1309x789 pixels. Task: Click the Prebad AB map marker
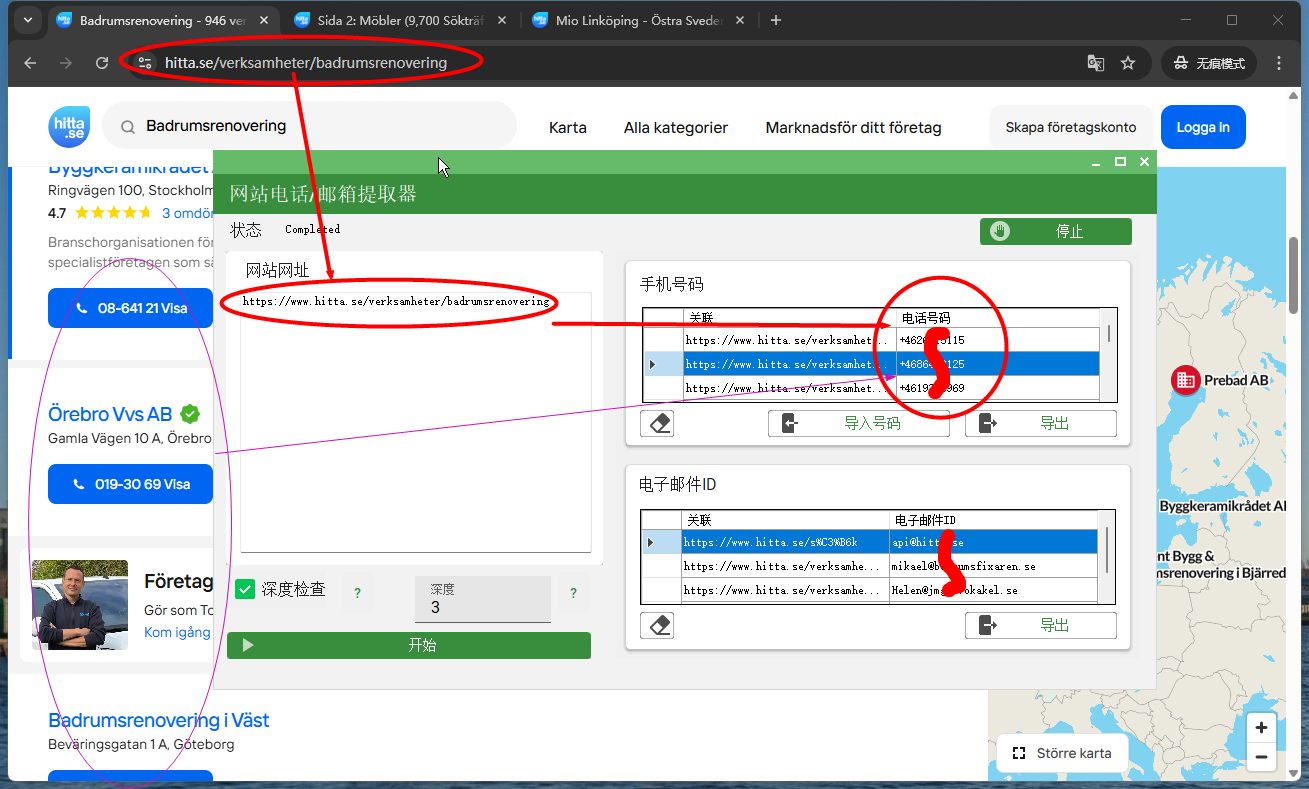pyautogui.click(x=1186, y=380)
